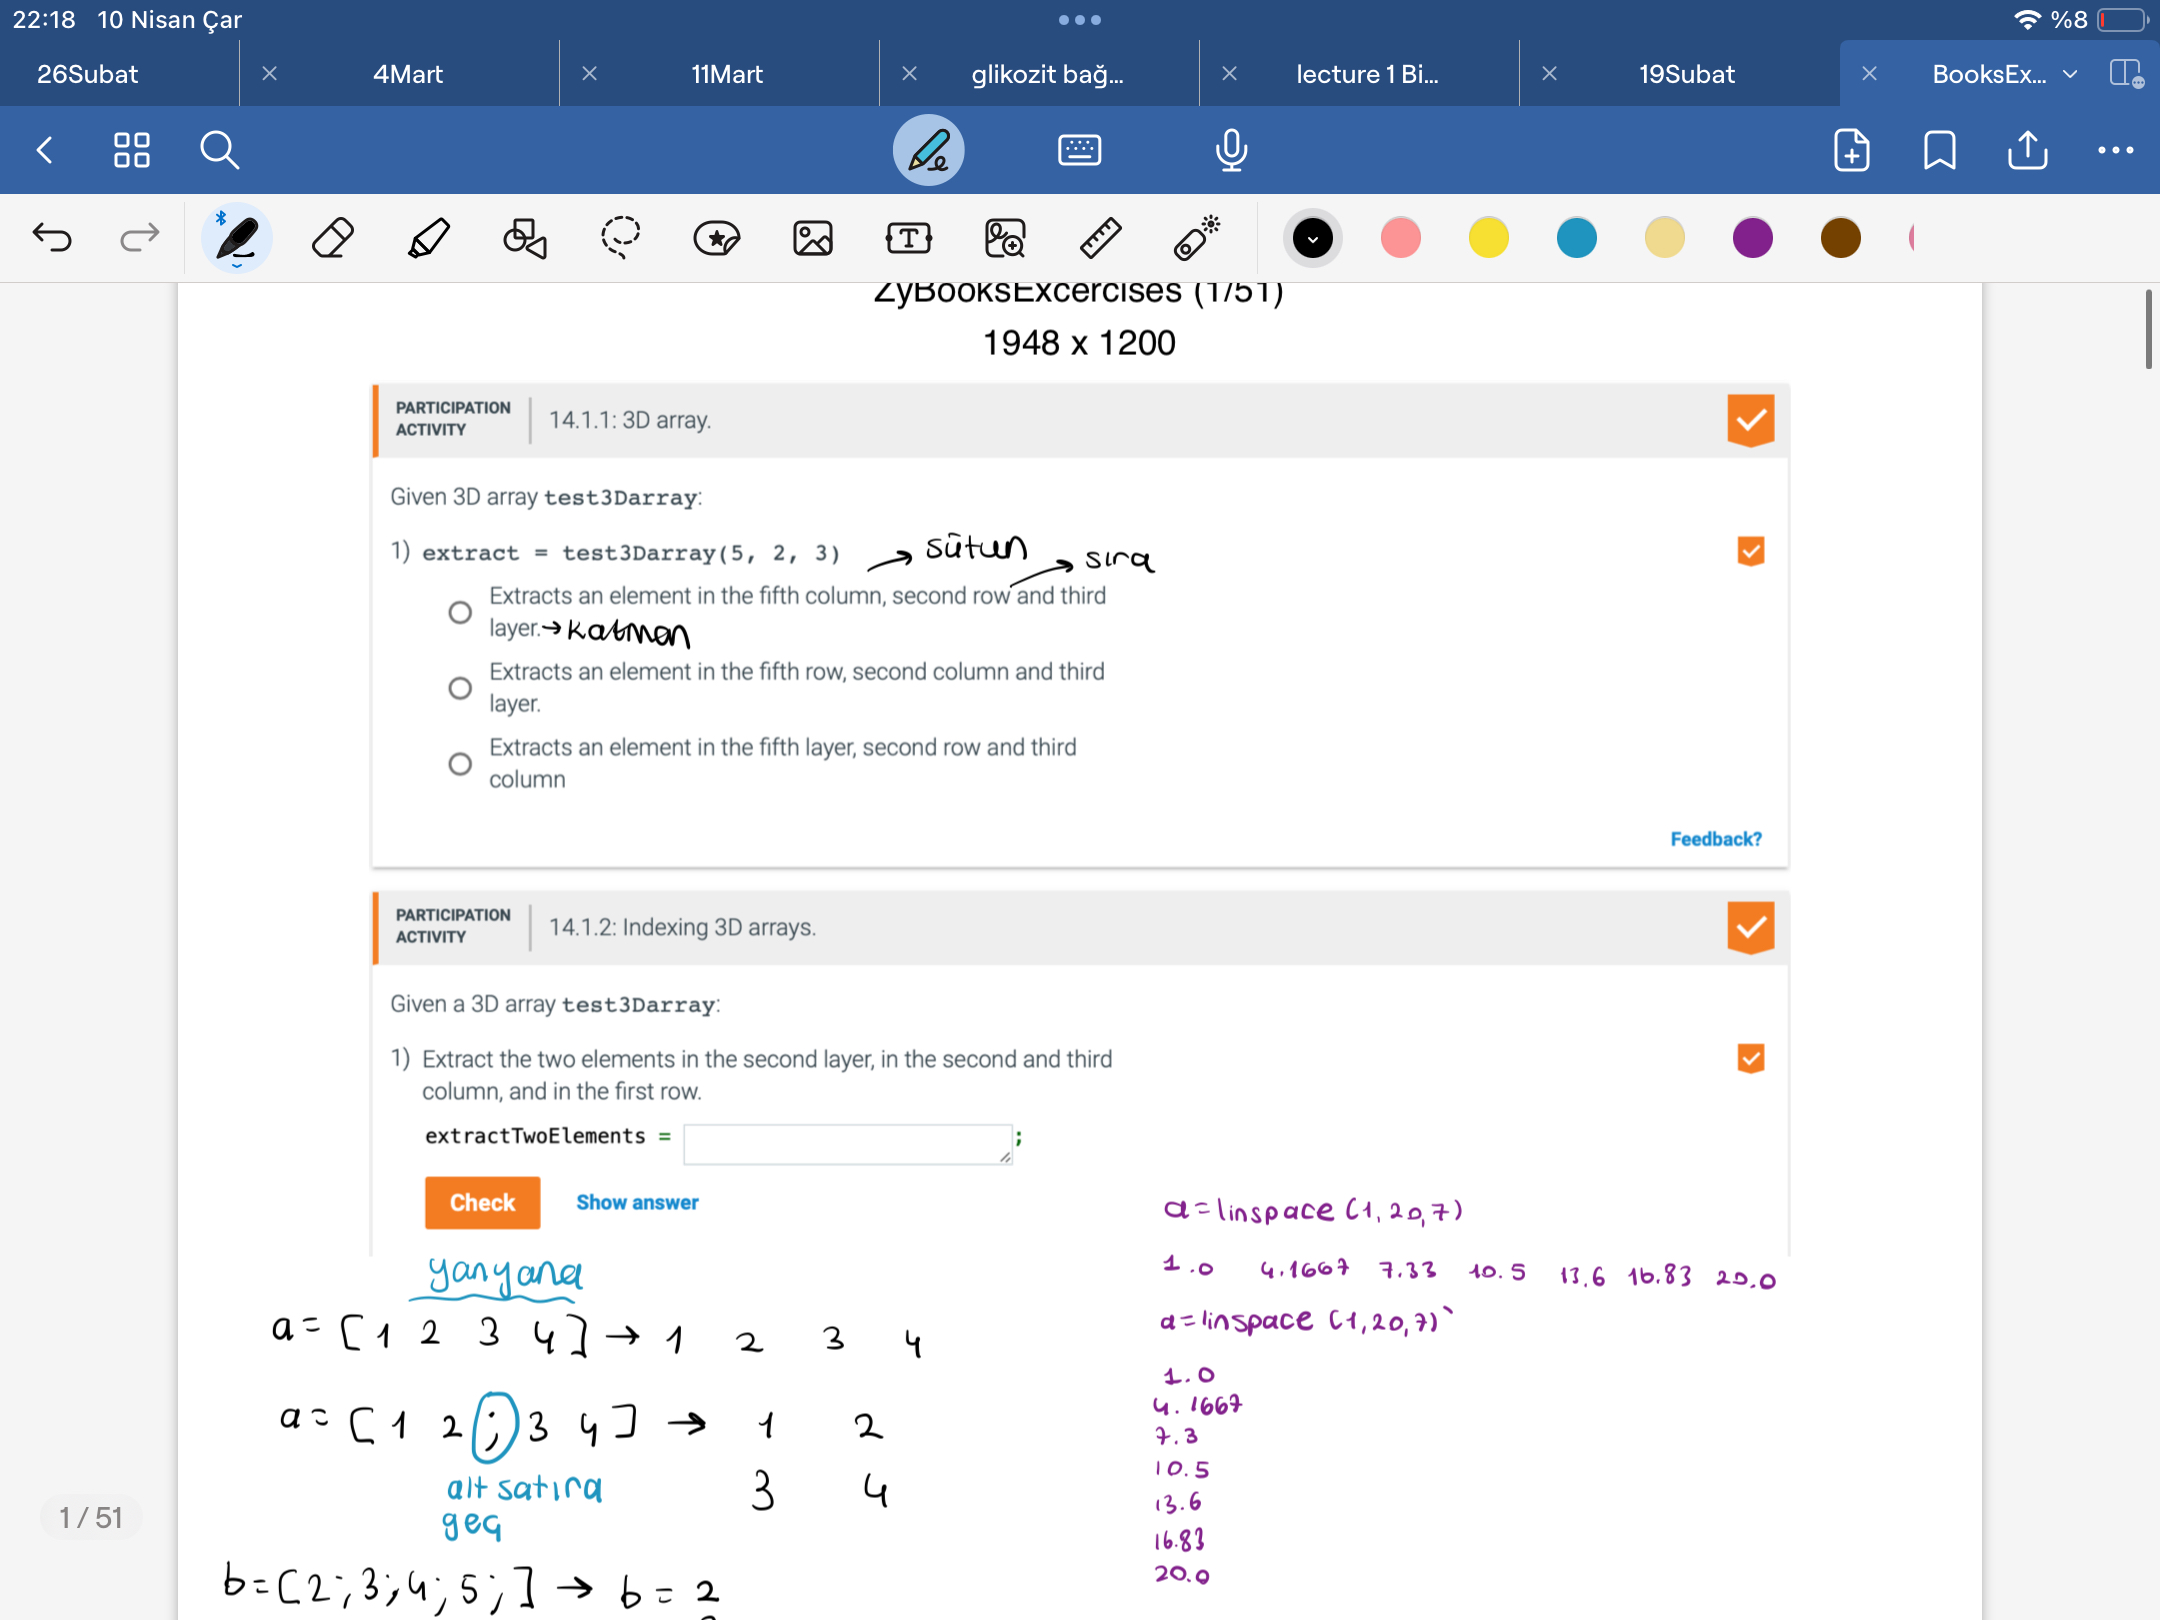Pick the purple color swatch
The height and width of the screenshot is (1620, 2160).
tap(1752, 238)
